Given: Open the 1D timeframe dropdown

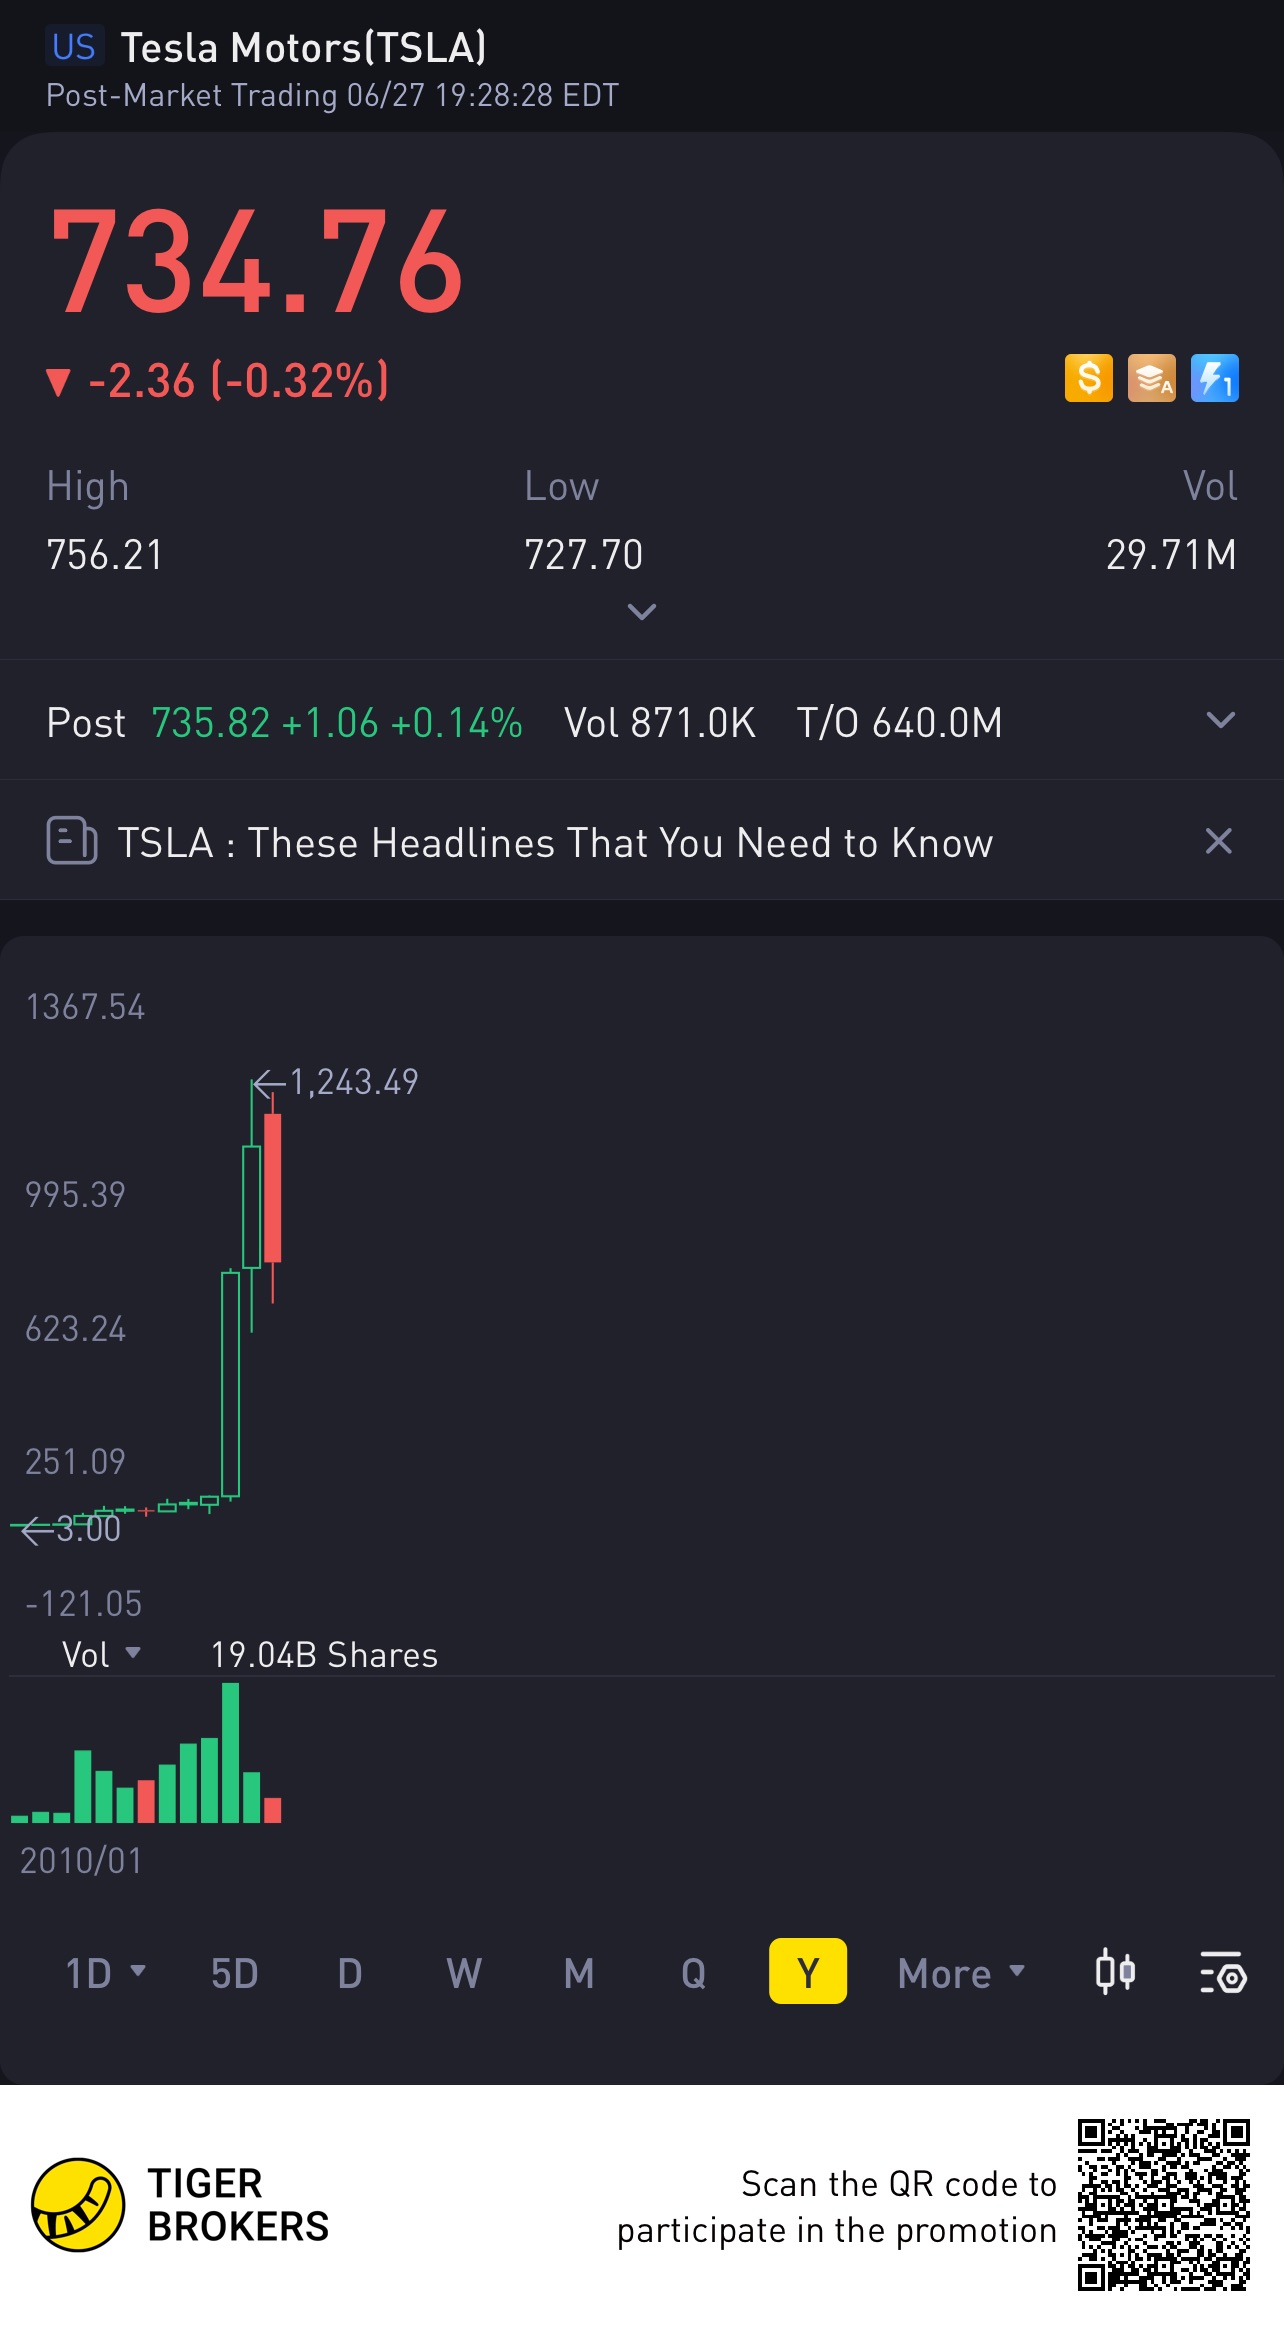Looking at the screenshot, I should tap(105, 1972).
